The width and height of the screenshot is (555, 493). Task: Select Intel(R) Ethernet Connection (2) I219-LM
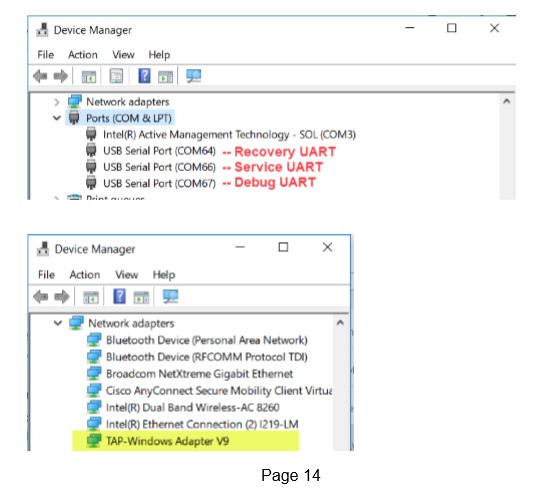(x=202, y=424)
